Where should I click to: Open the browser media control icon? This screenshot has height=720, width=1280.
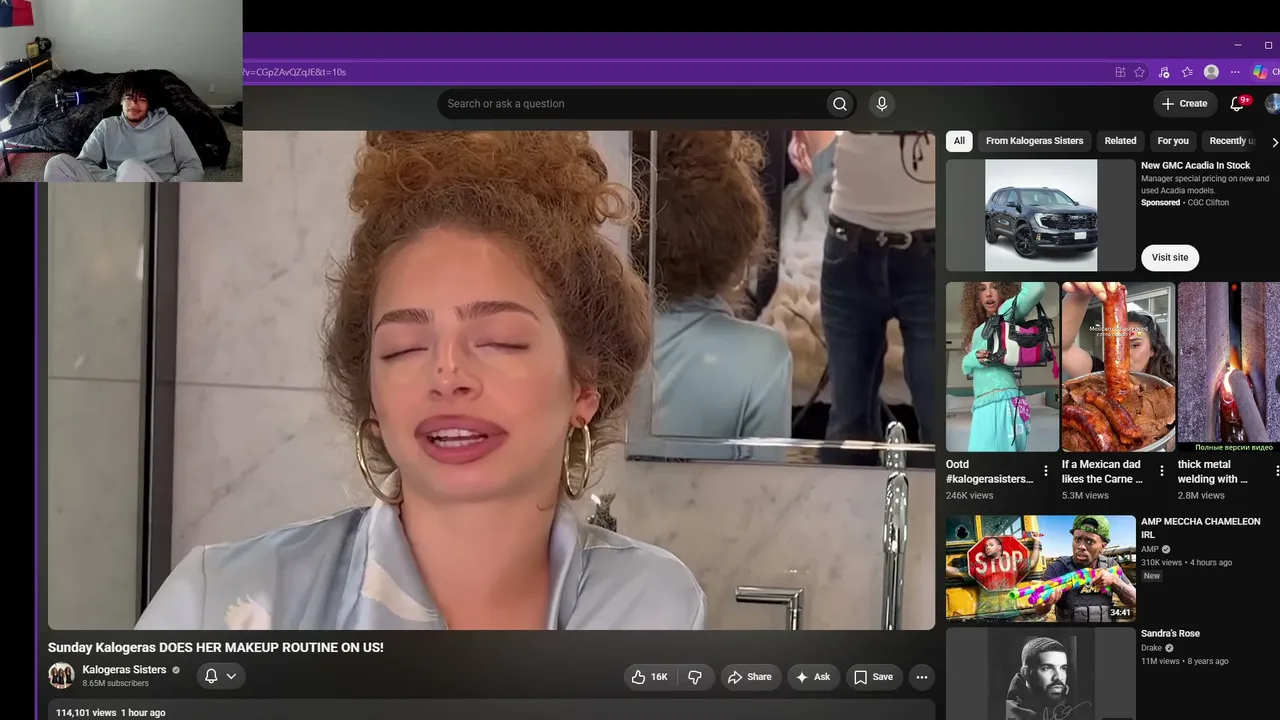point(1164,72)
